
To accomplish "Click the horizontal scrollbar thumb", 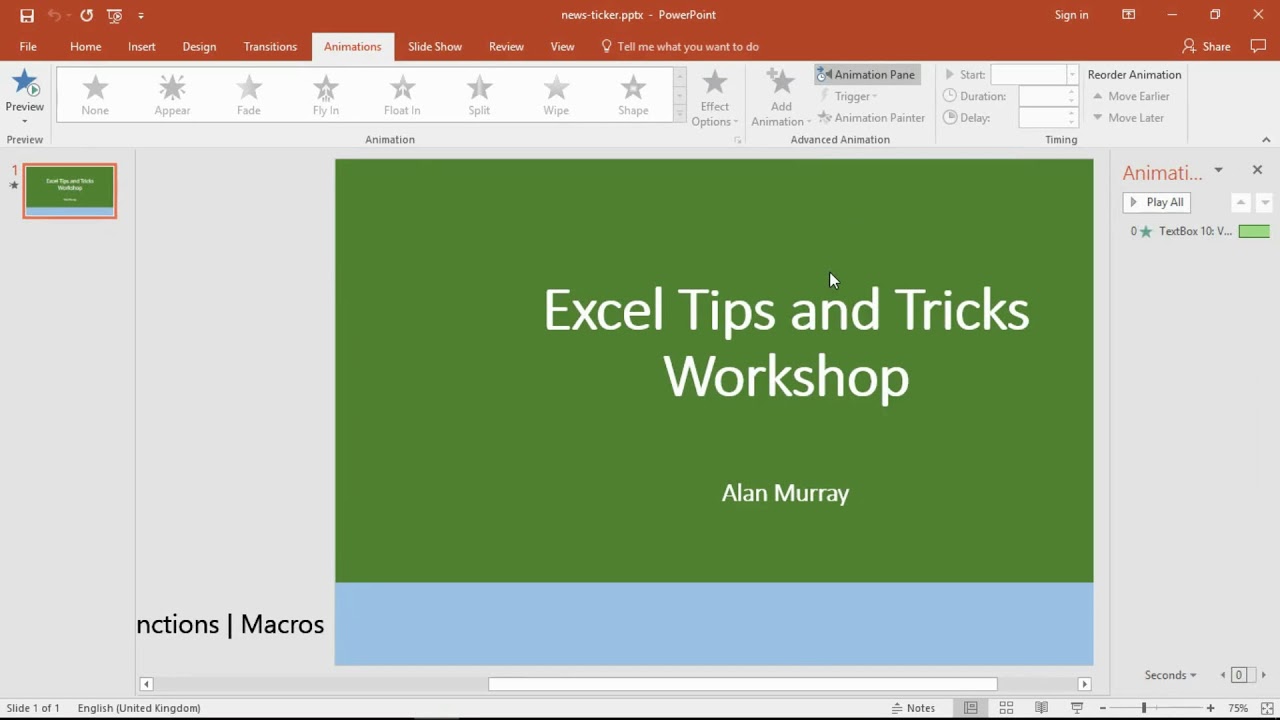I will [742, 684].
